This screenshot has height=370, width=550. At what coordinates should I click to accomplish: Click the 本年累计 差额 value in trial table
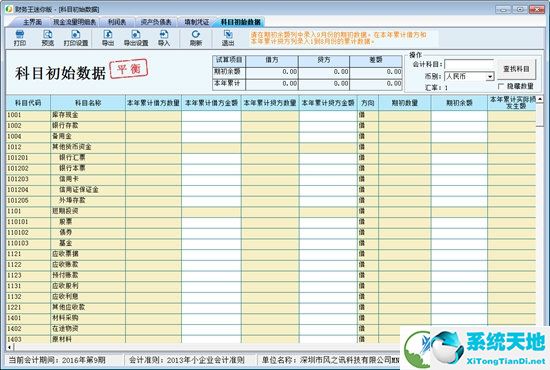coord(376,84)
